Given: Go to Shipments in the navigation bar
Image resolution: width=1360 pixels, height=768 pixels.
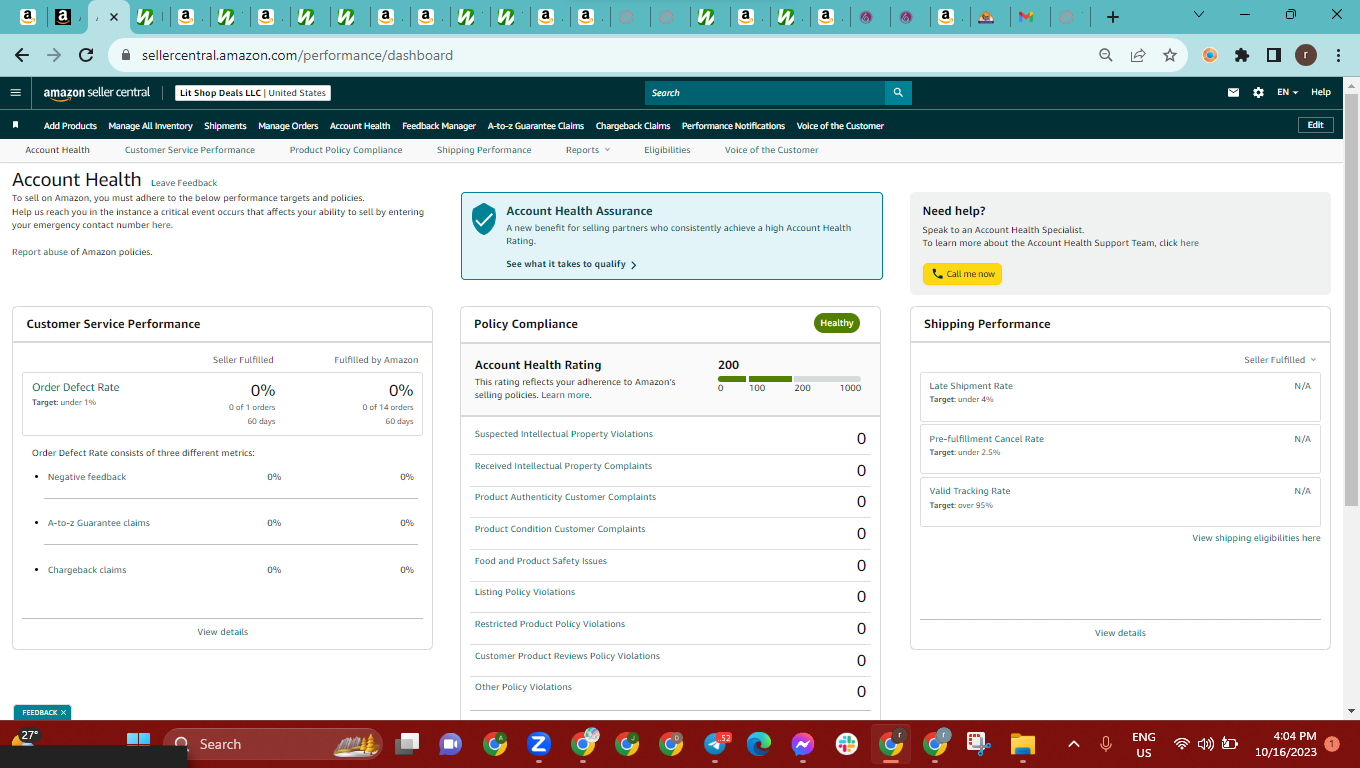Looking at the screenshot, I should coord(225,126).
